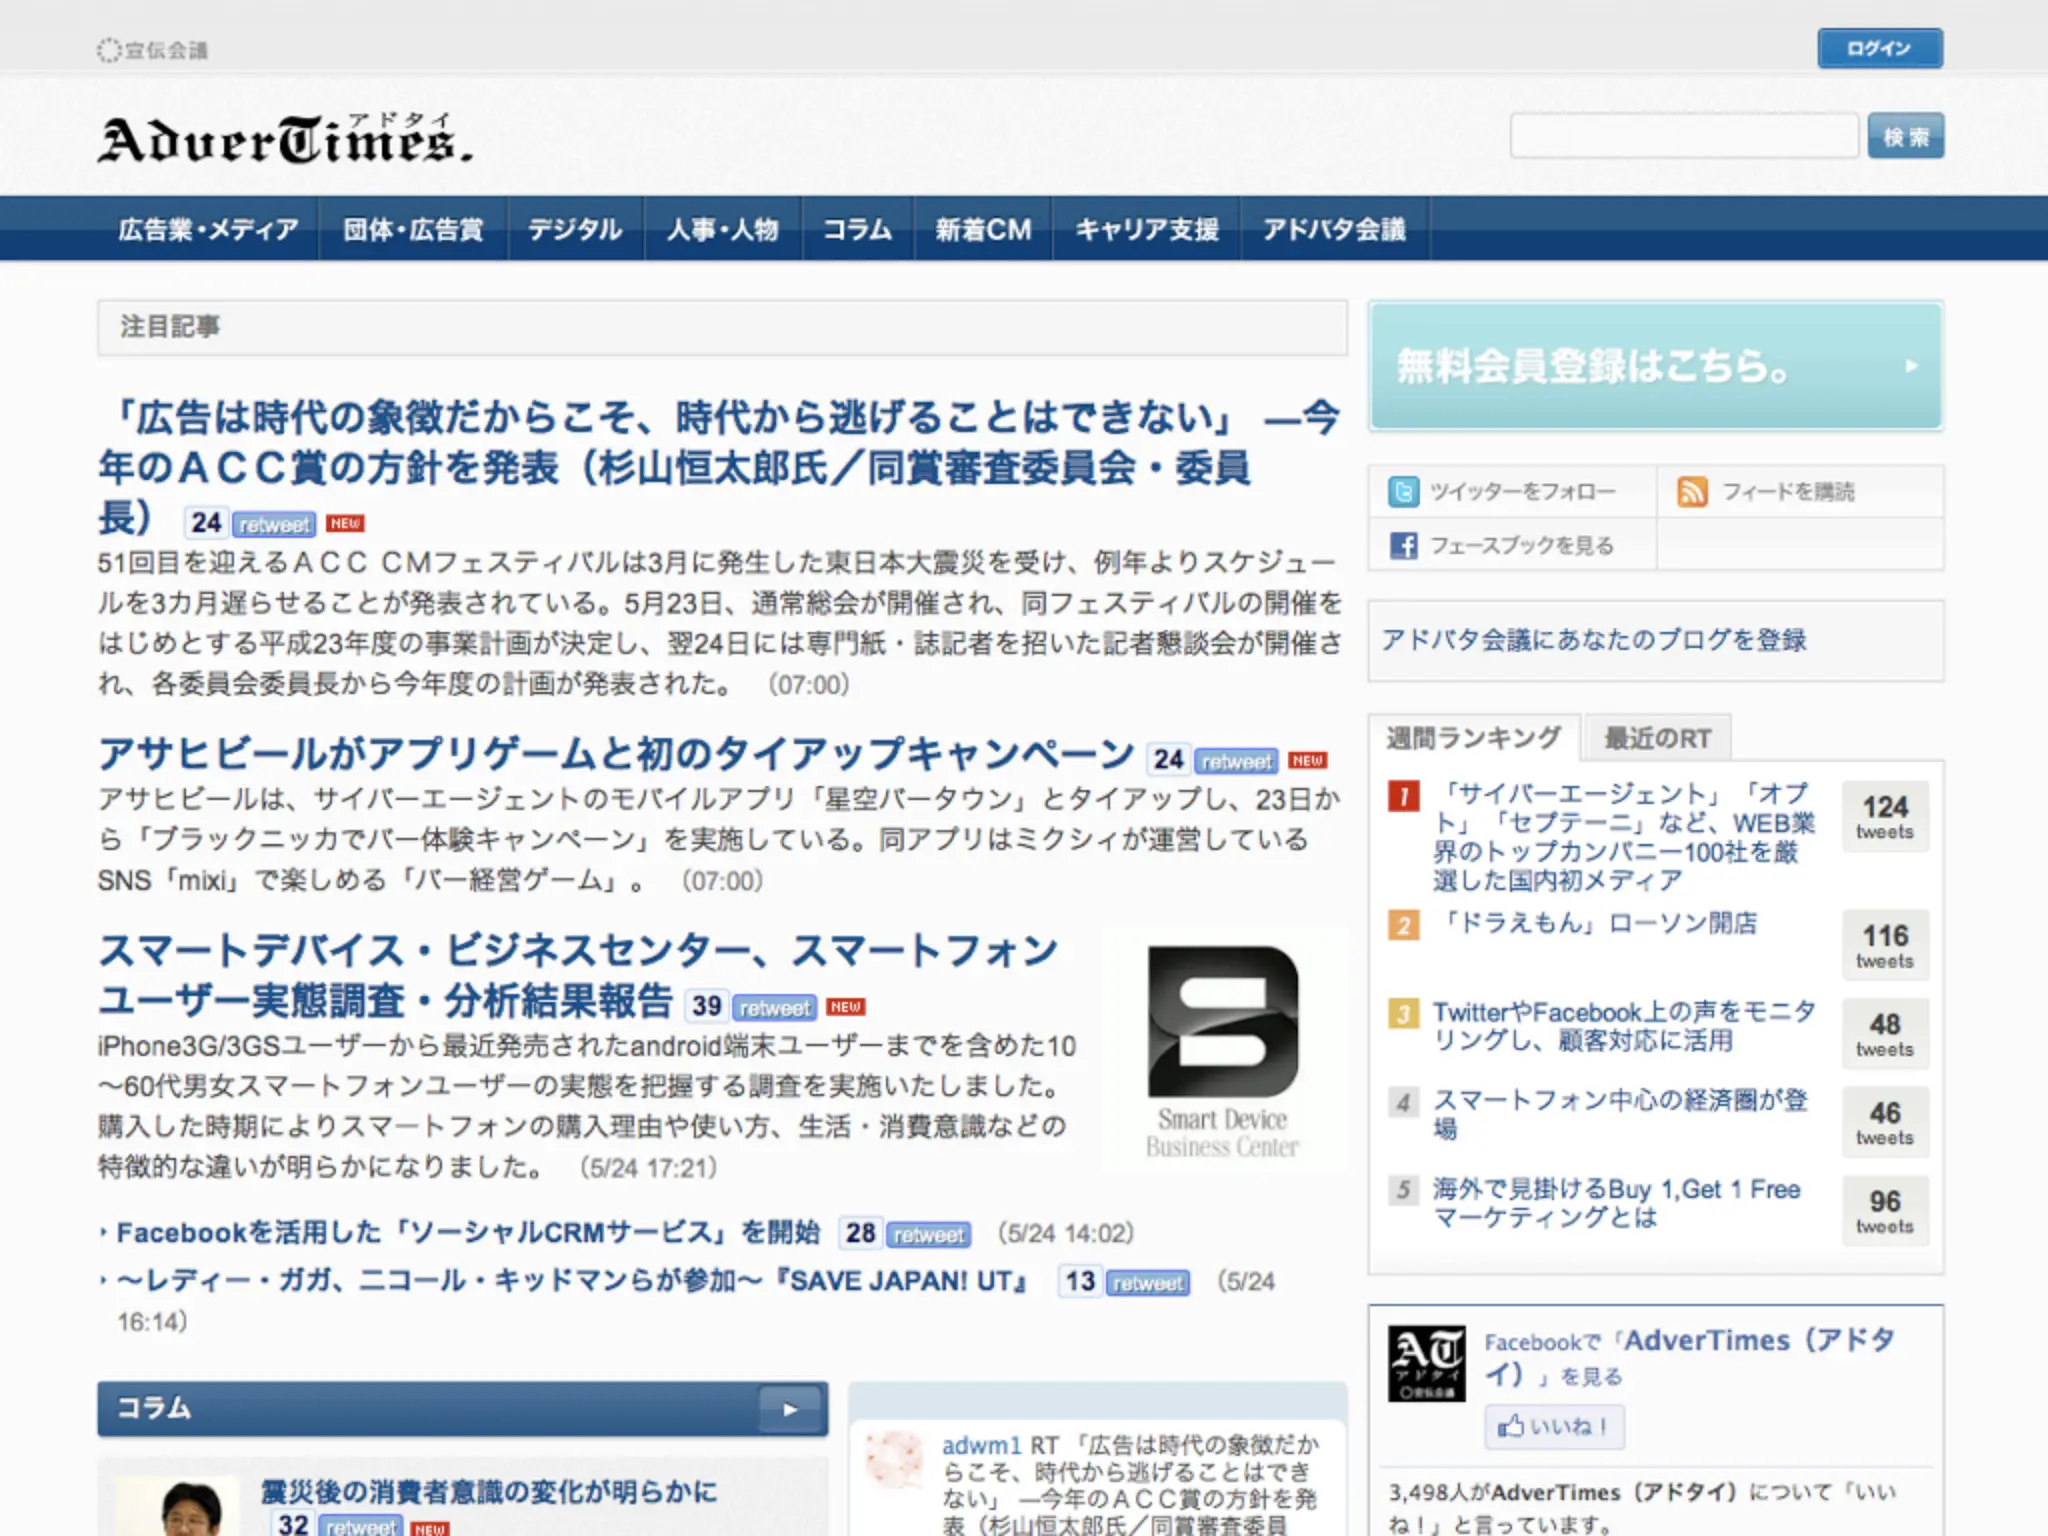The height and width of the screenshot is (1536, 2048).
Task: Click フェースブックを見る link
Action: point(1522,545)
